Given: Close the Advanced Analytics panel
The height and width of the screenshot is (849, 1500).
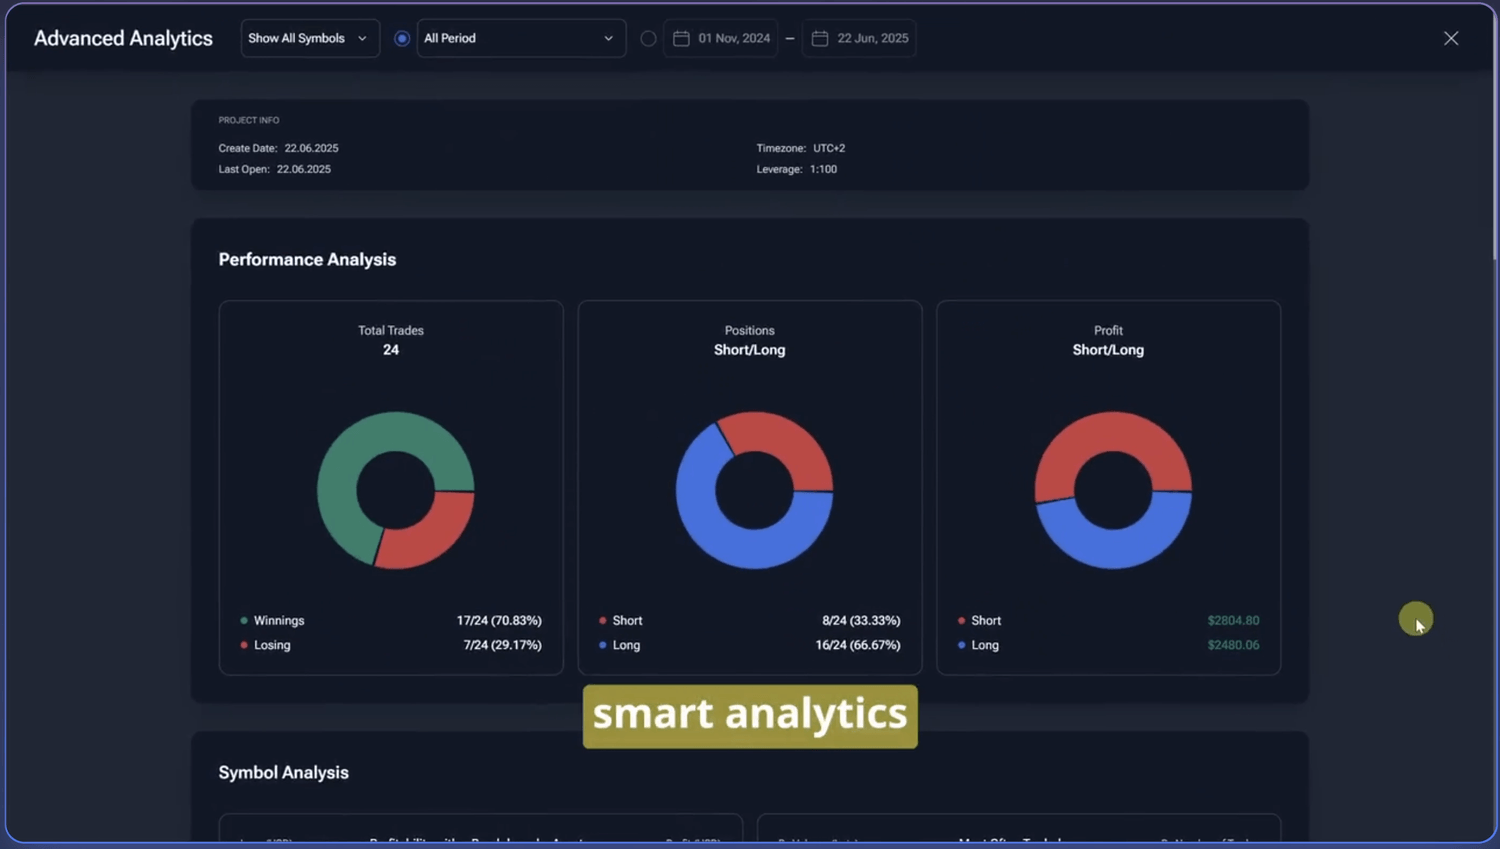Looking at the screenshot, I should coord(1450,38).
